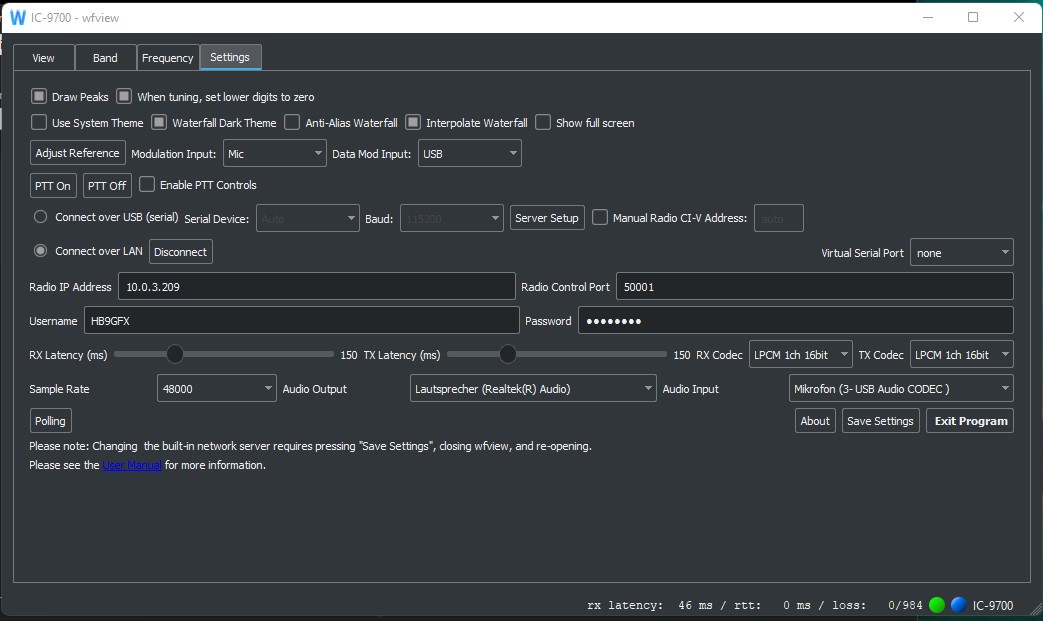Click the Disconnect button
The image size is (1043, 621).
(x=180, y=252)
